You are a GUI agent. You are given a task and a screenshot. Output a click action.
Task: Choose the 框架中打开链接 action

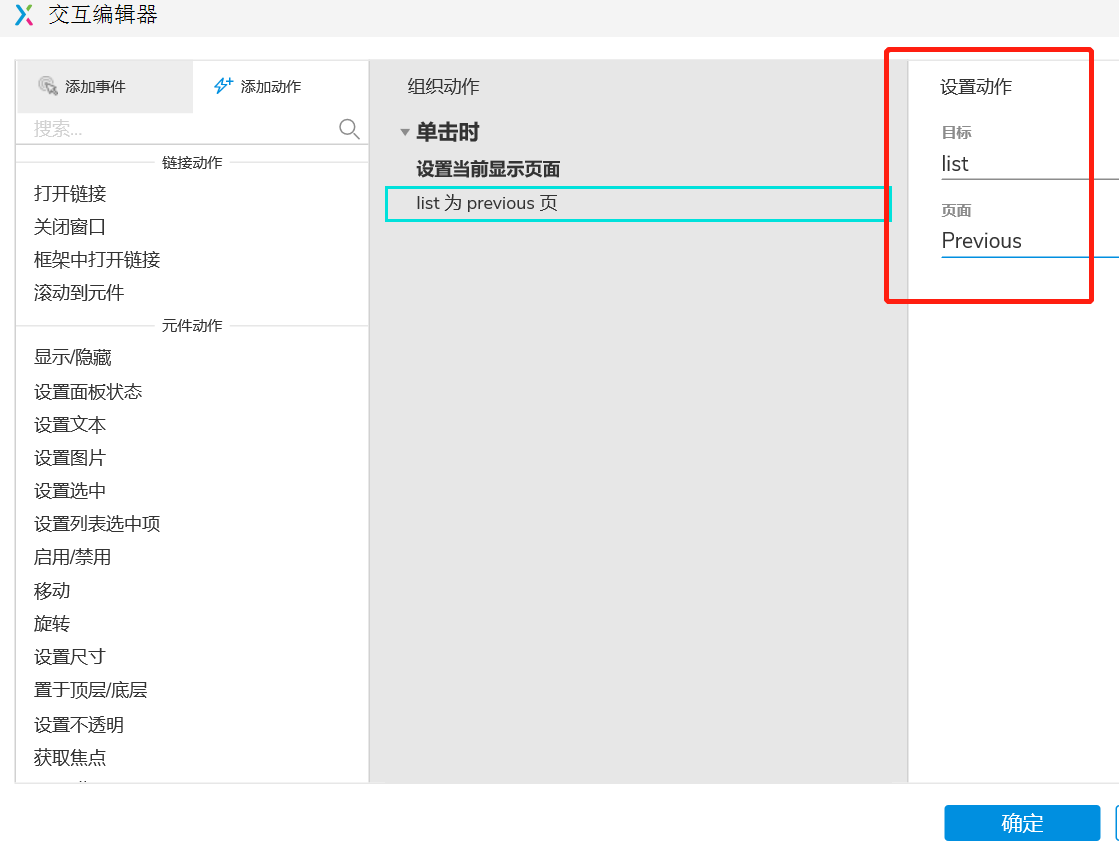pyautogui.click(x=97, y=260)
